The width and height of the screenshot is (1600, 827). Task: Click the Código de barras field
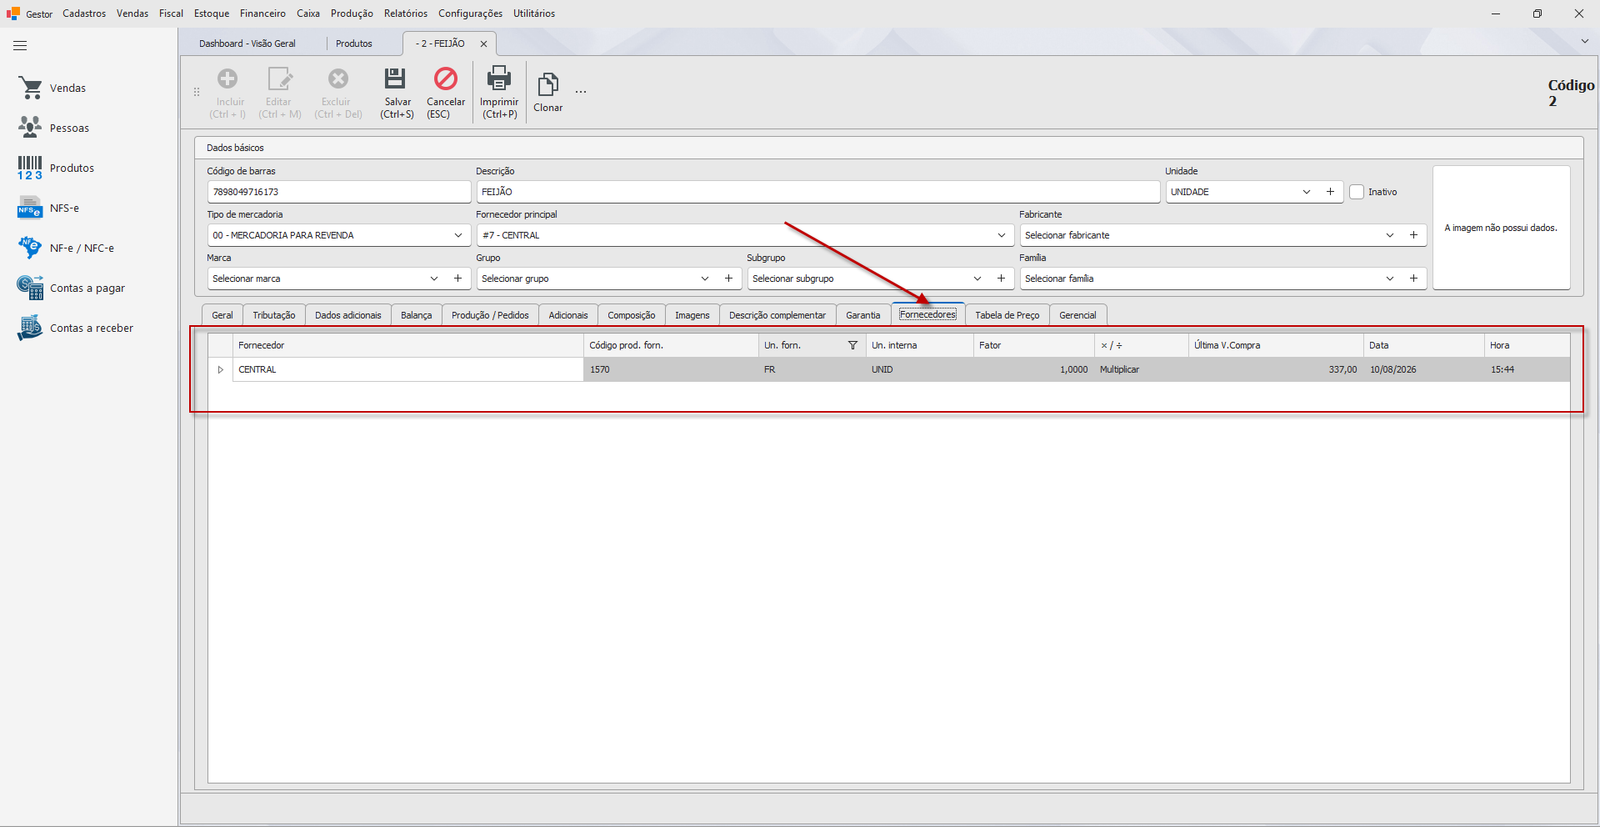point(339,192)
